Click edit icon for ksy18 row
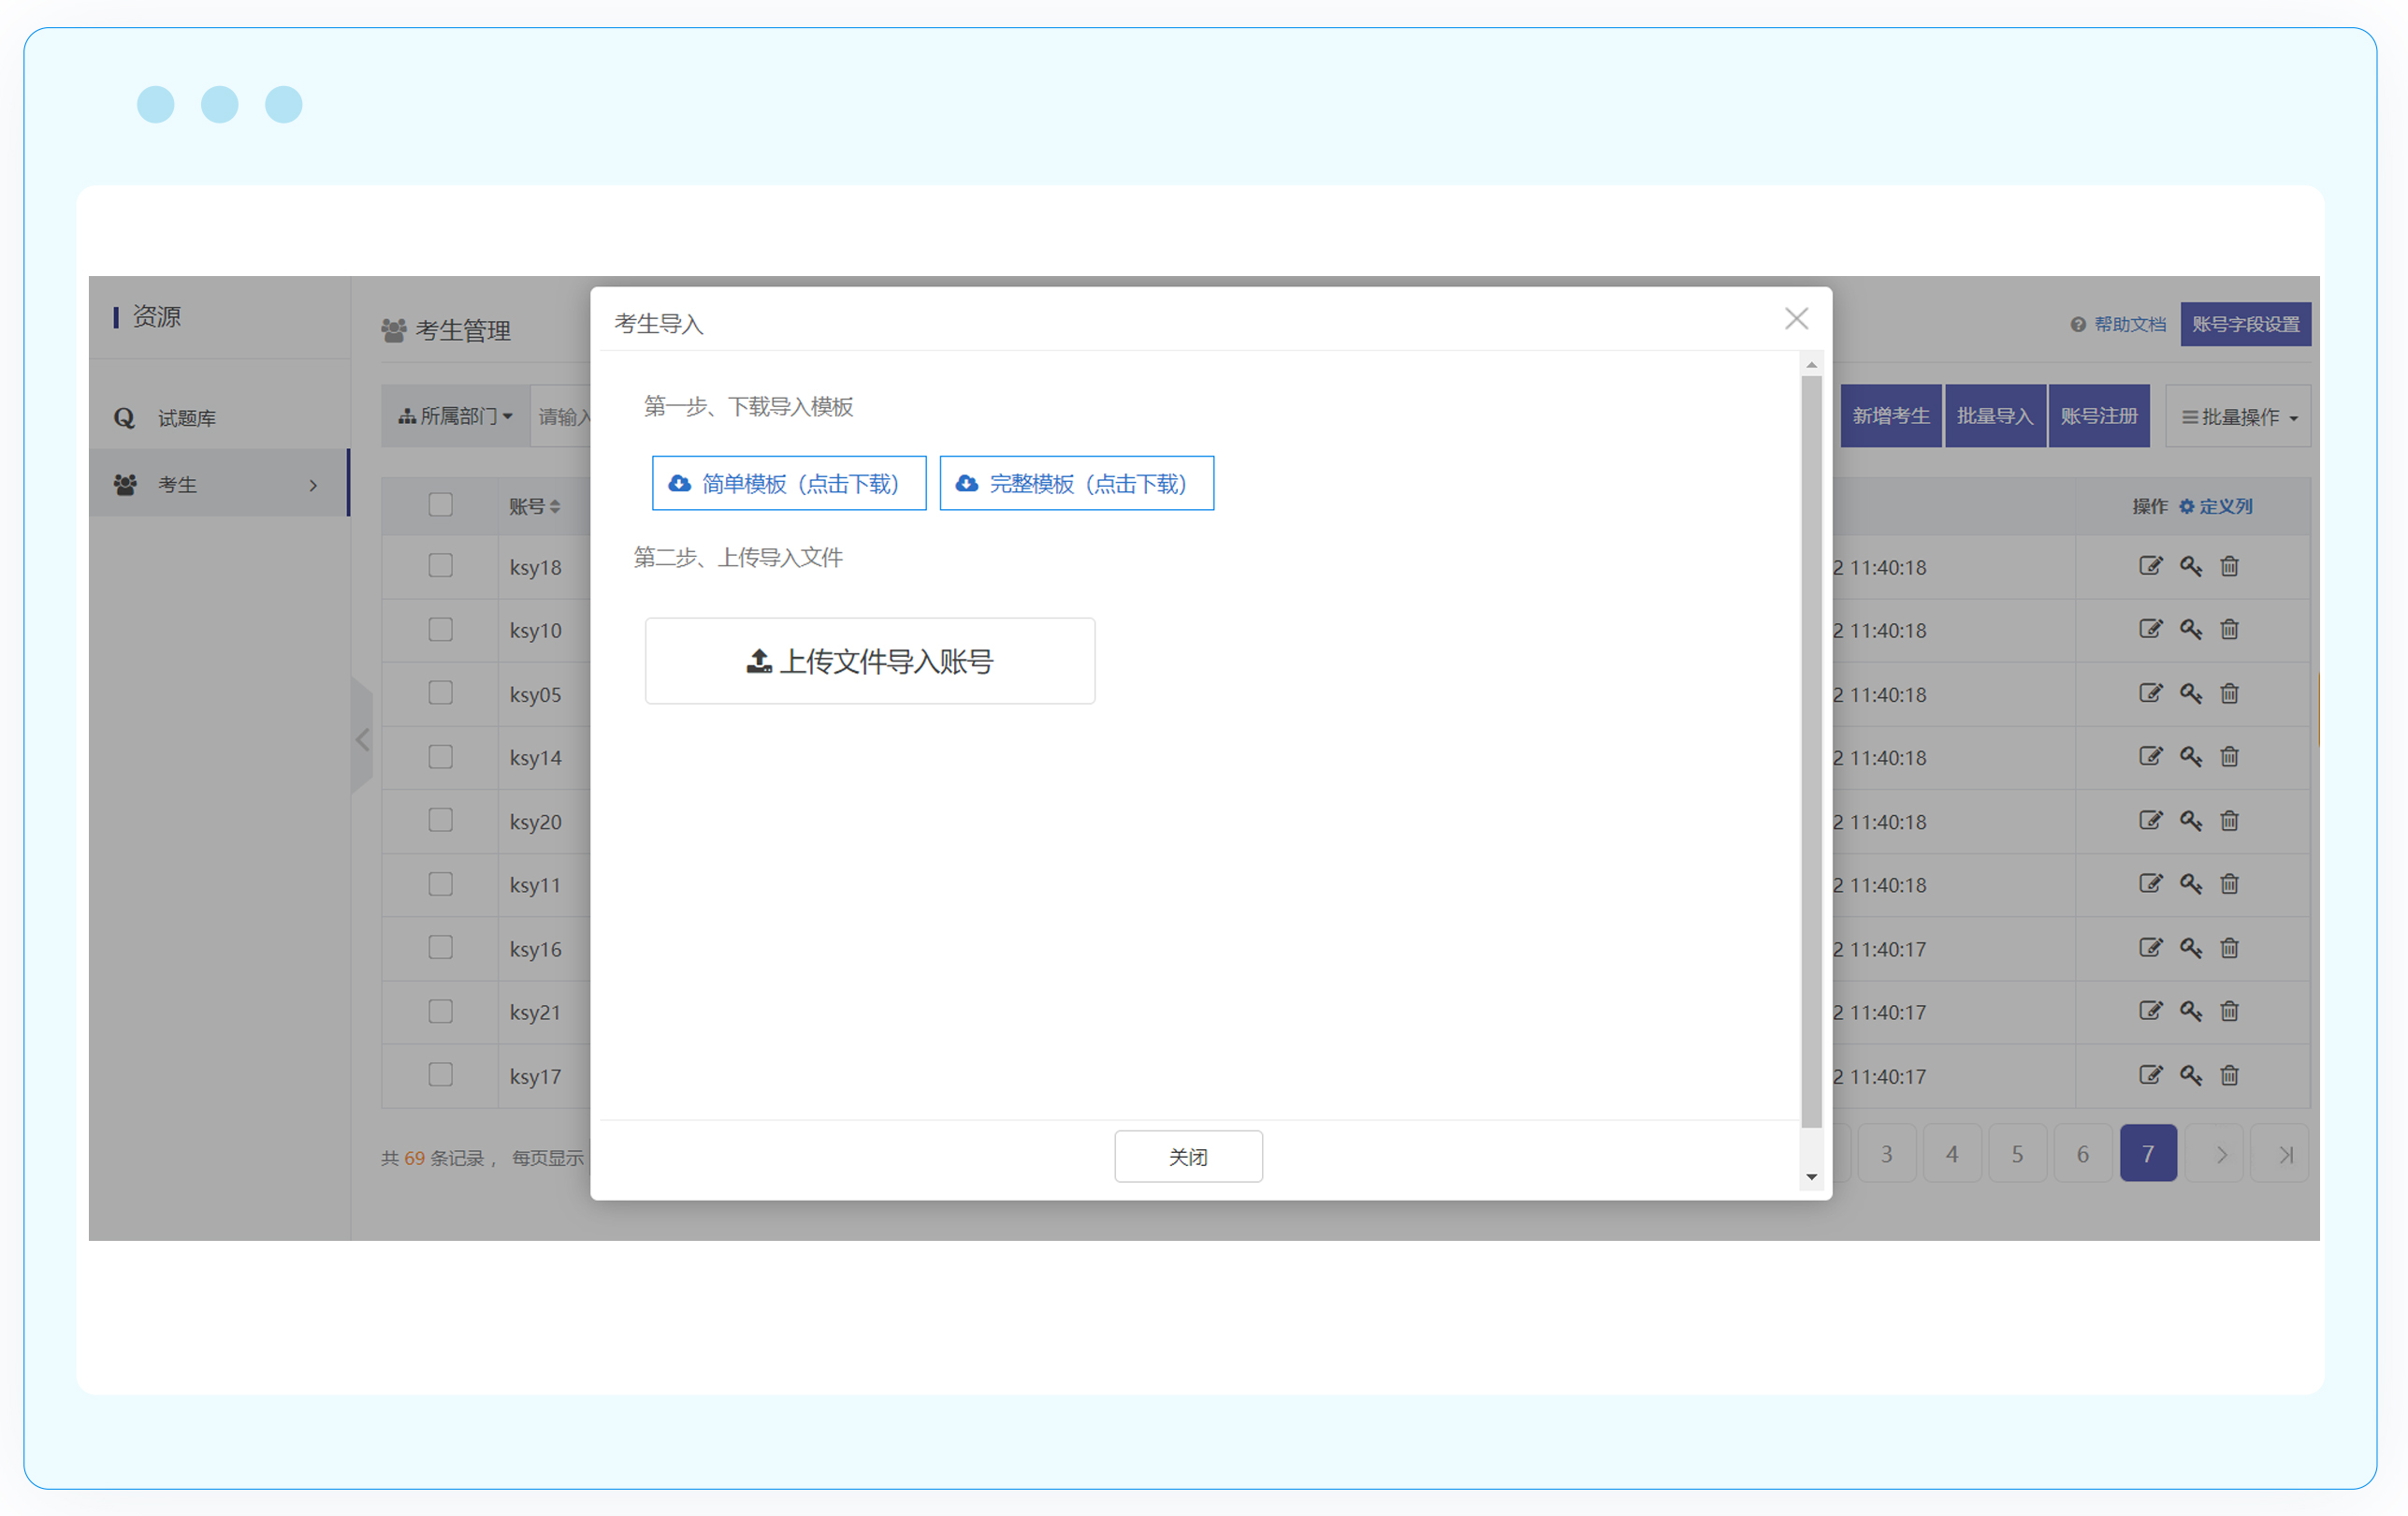The image size is (2408, 1516). pos(2150,566)
